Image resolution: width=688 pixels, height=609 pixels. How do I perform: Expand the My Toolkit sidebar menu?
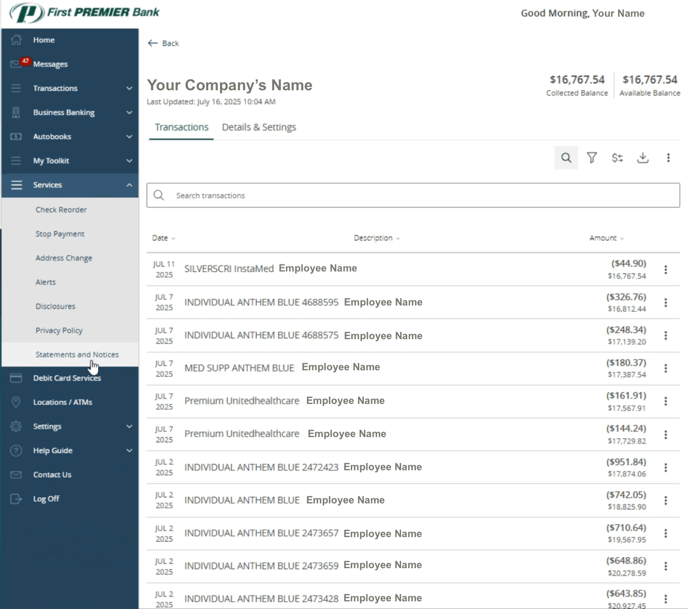pyautogui.click(x=70, y=161)
